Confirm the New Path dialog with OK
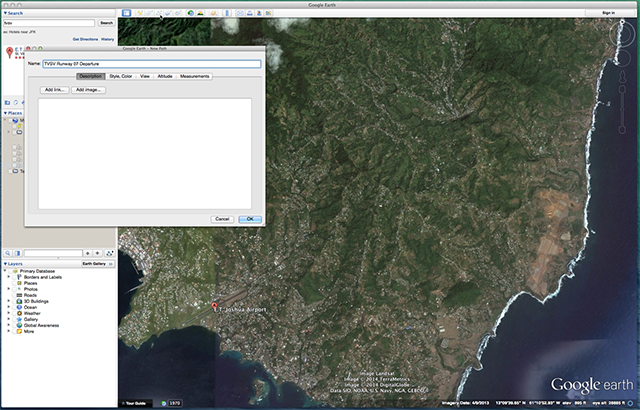The width and height of the screenshot is (640, 410). pos(250,219)
